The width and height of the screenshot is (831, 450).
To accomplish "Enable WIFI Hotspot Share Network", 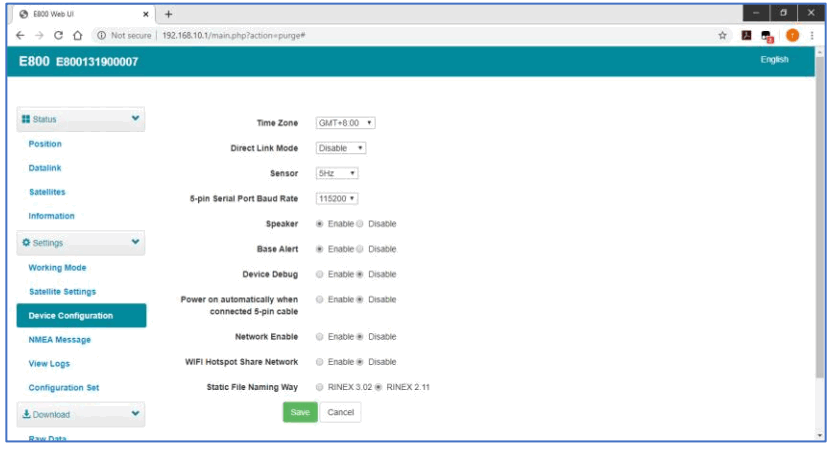I will click(x=320, y=362).
